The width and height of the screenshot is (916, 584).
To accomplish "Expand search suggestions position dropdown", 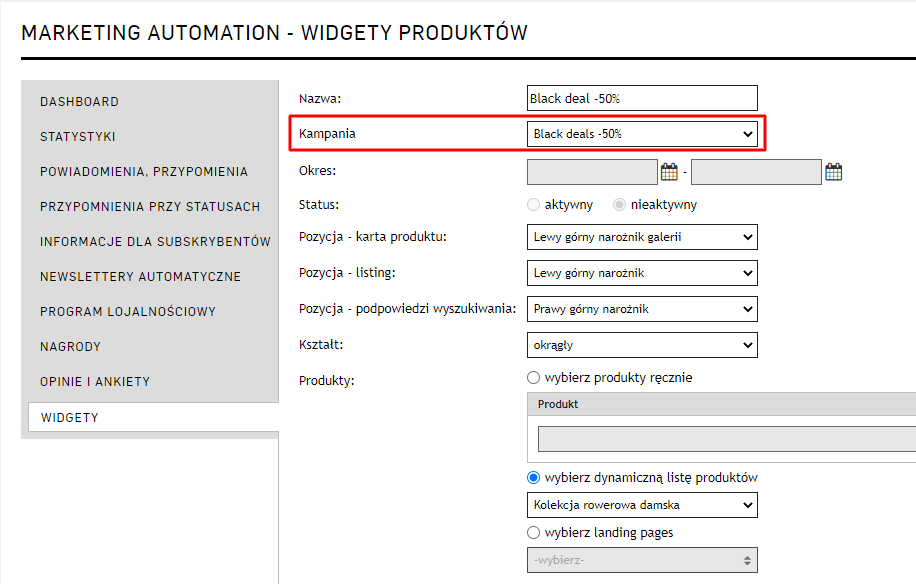I will (x=642, y=309).
